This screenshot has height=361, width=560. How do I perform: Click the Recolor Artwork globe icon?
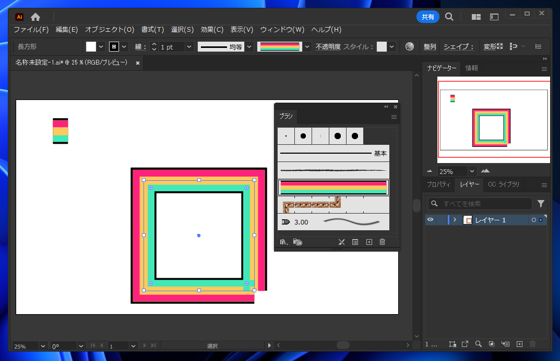coord(410,46)
